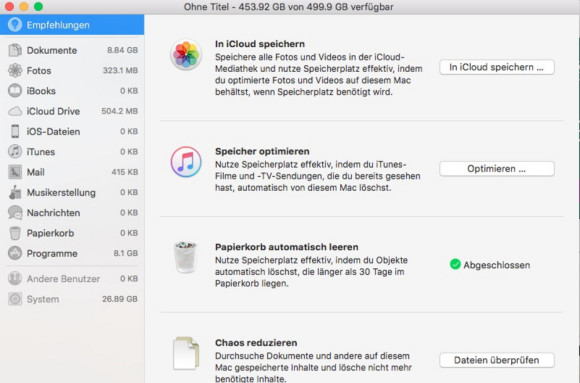Click the Abgeschlossen status text

pyautogui.click(x=497, y=265)
